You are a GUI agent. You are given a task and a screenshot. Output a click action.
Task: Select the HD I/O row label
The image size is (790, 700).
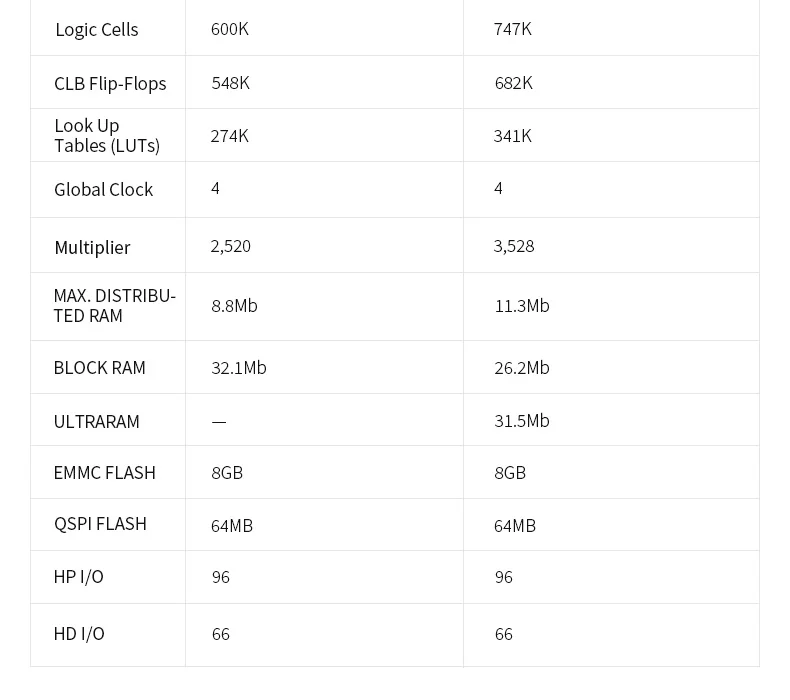tap(79, 634)
